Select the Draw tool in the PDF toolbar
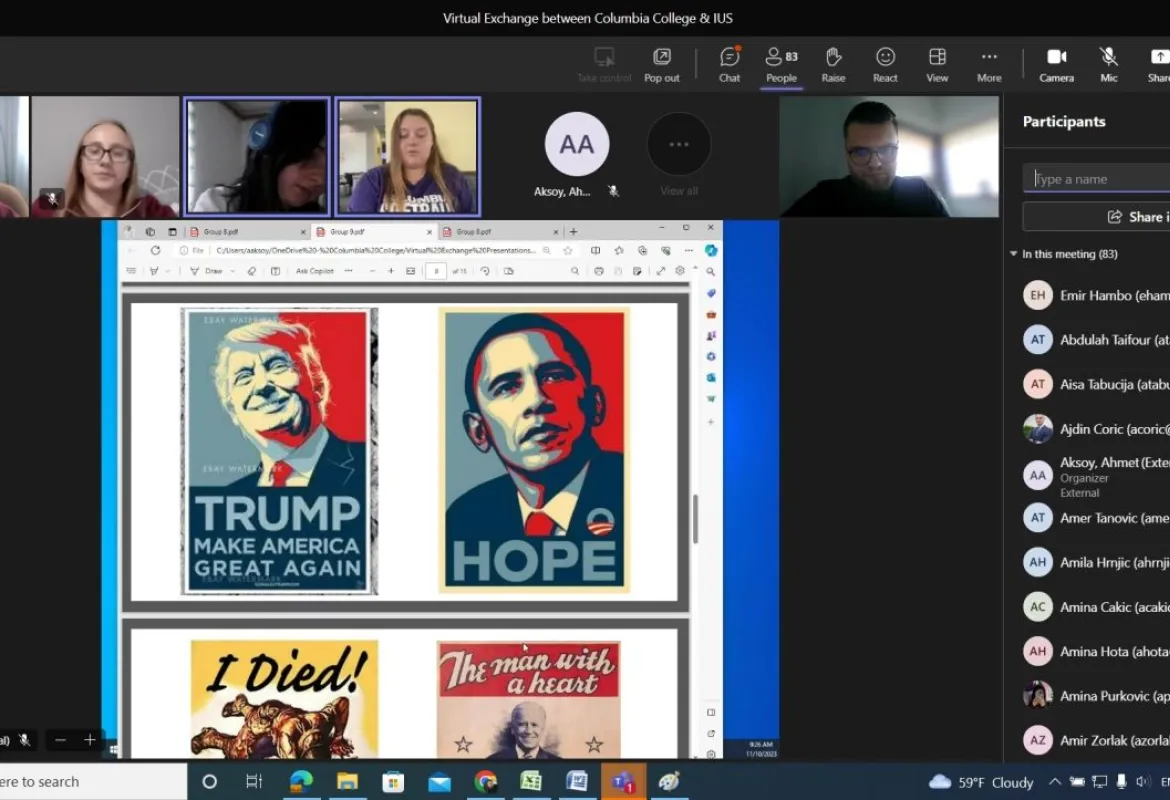The height and width of the screenshot is (800, 1170). point(210,270)
